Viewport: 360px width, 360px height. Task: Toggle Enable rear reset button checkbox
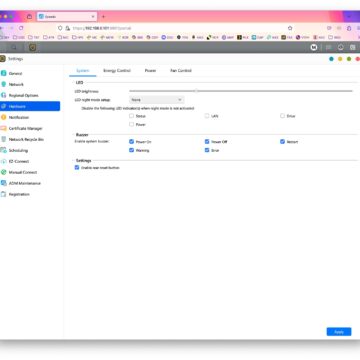pyautogui.click(x=77, y=168)
